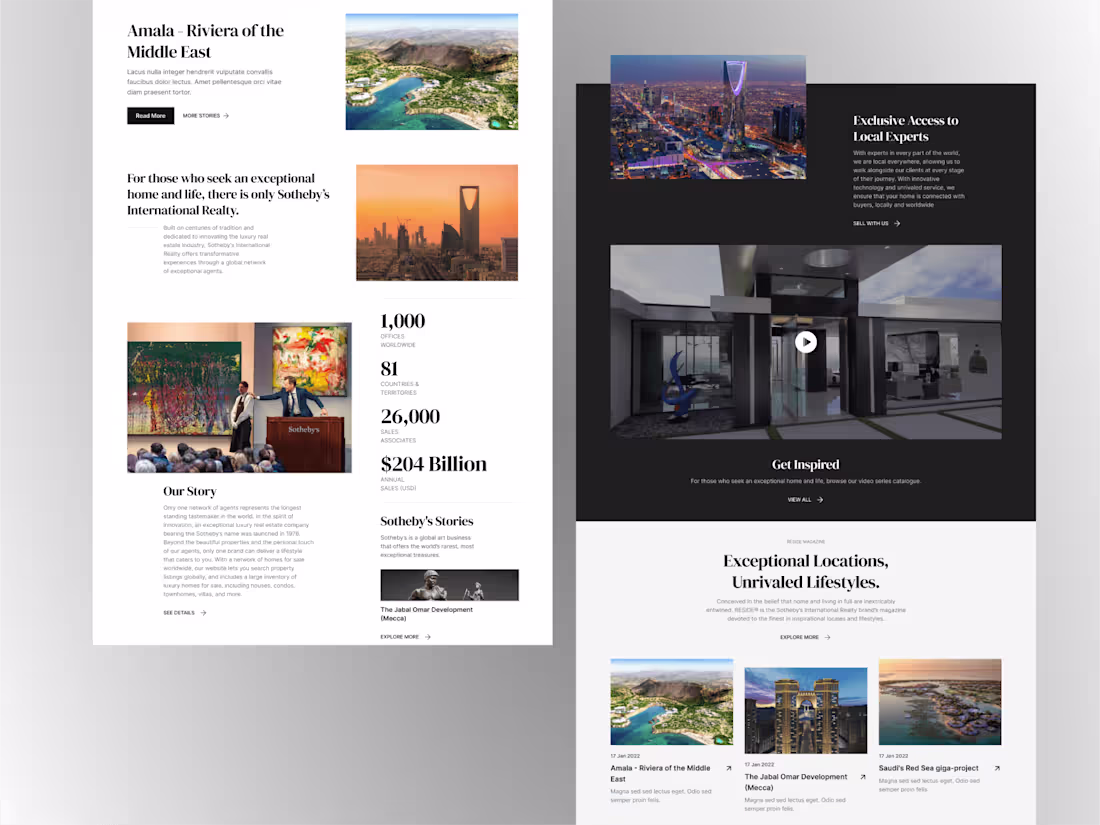Viewport: 1100px width, 825px height.
Task: Click the 'Our Story' heading
Action: click(189, 491)
